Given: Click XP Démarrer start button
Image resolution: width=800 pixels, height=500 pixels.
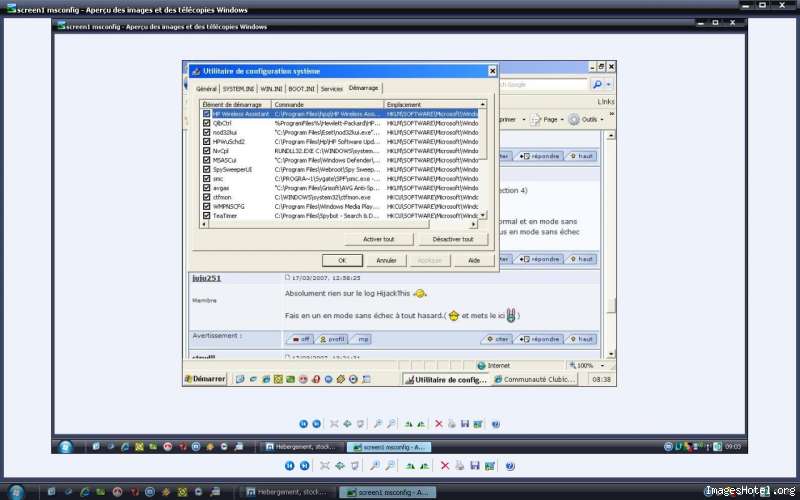Looking at the screenshot, I should click(205, 379).
